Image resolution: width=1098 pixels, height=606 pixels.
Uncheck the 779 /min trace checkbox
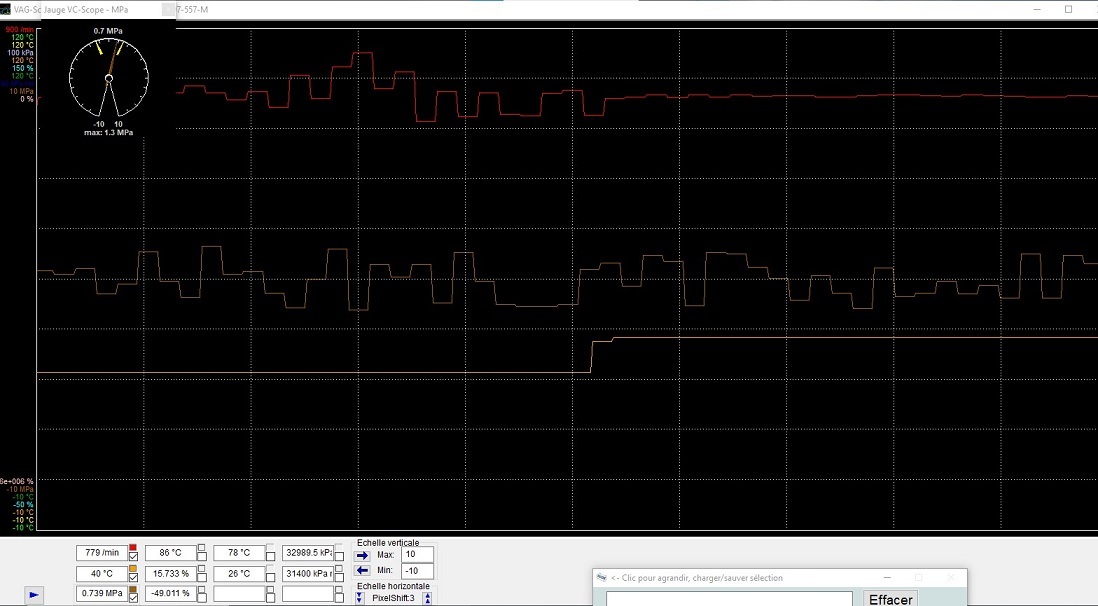click(133, 556)
